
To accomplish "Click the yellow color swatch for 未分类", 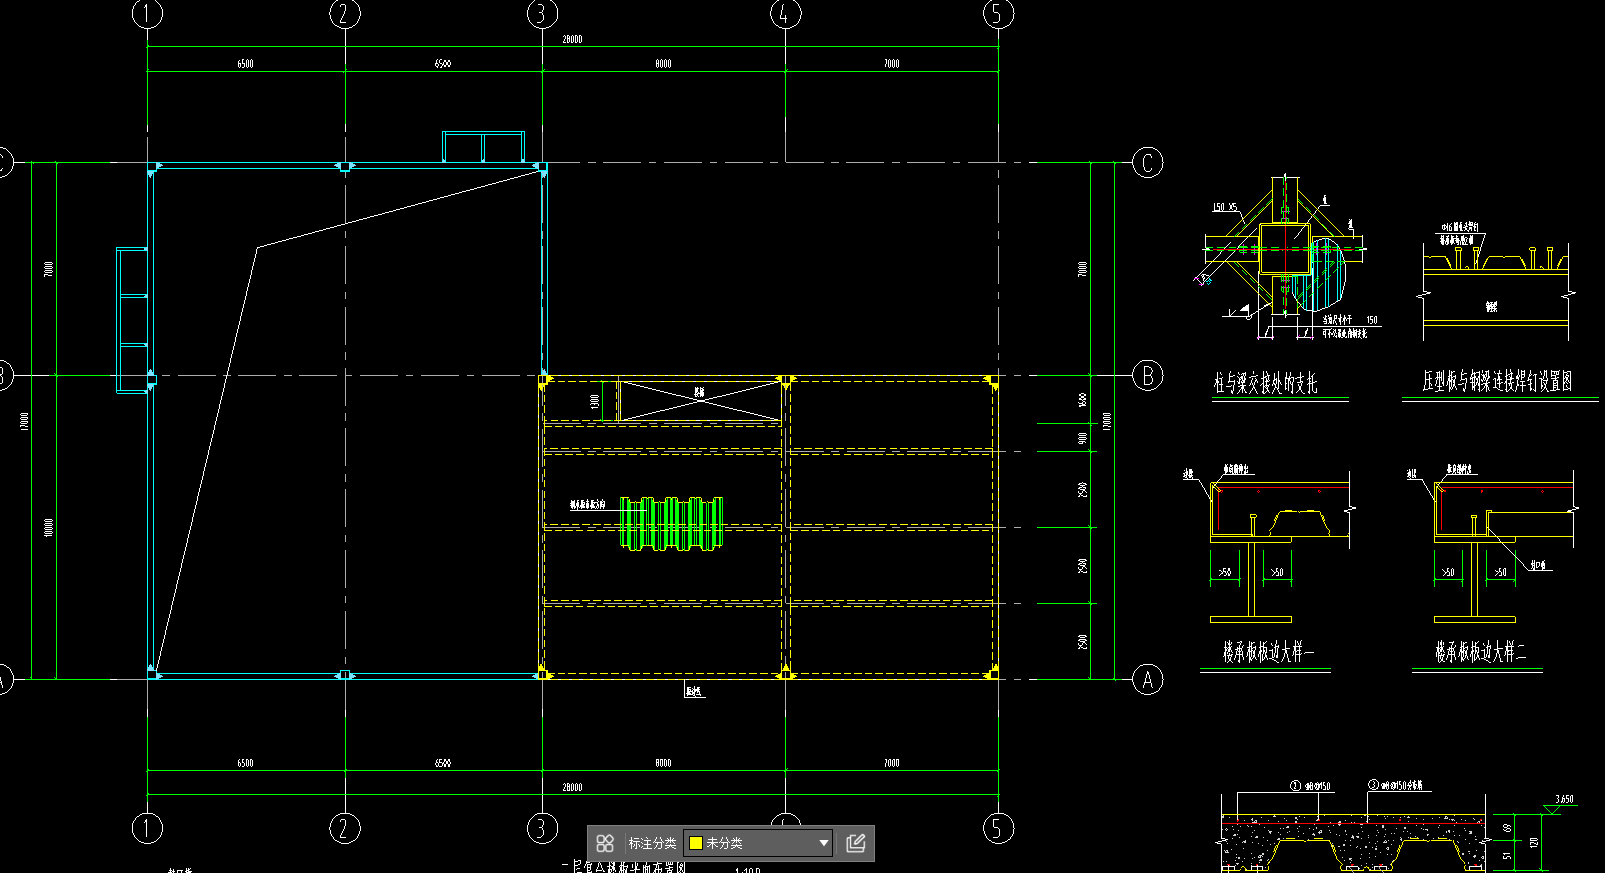I will click(696, 843).
